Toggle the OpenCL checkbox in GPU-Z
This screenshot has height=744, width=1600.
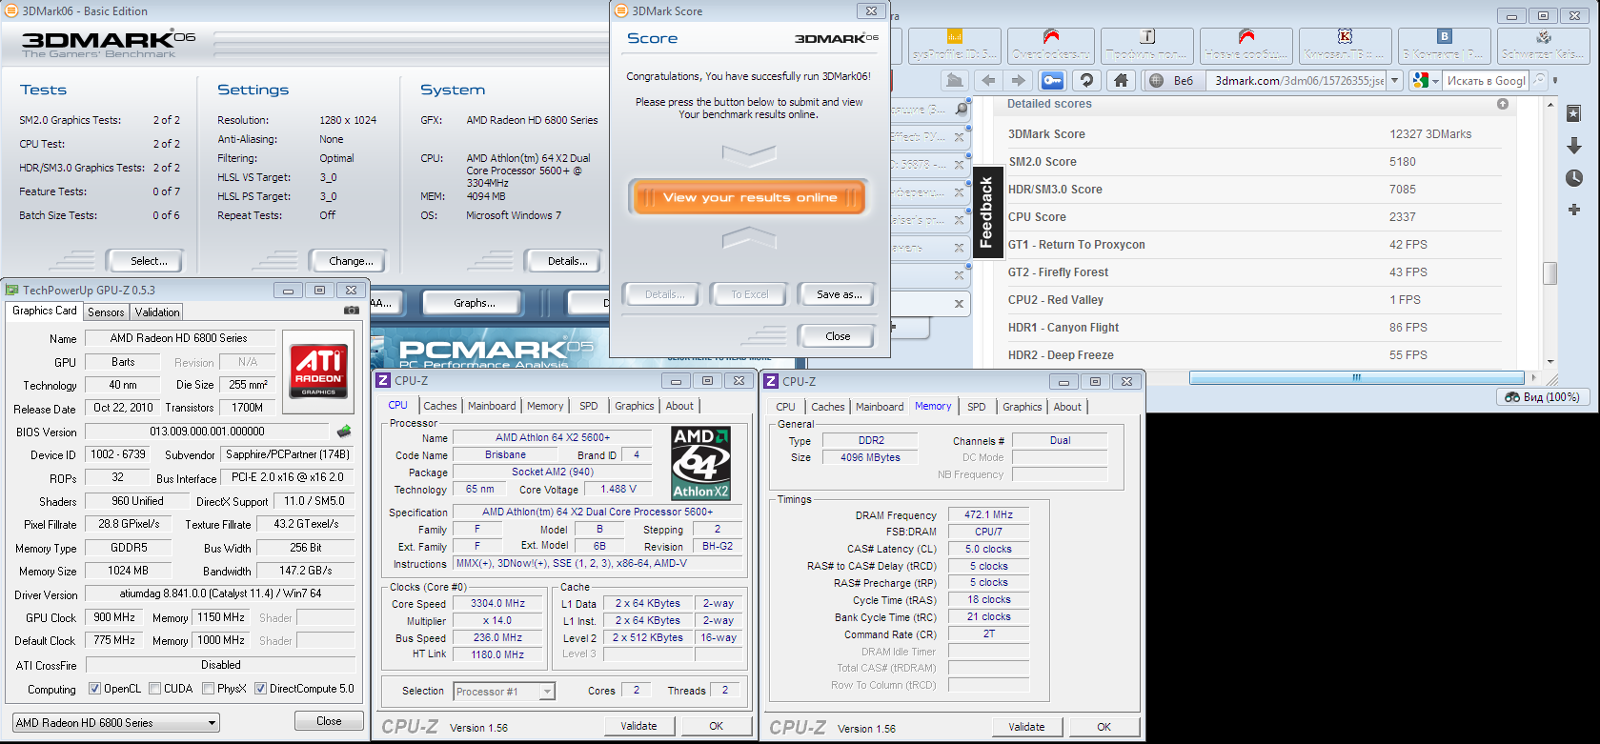click(x=94, y=688)
